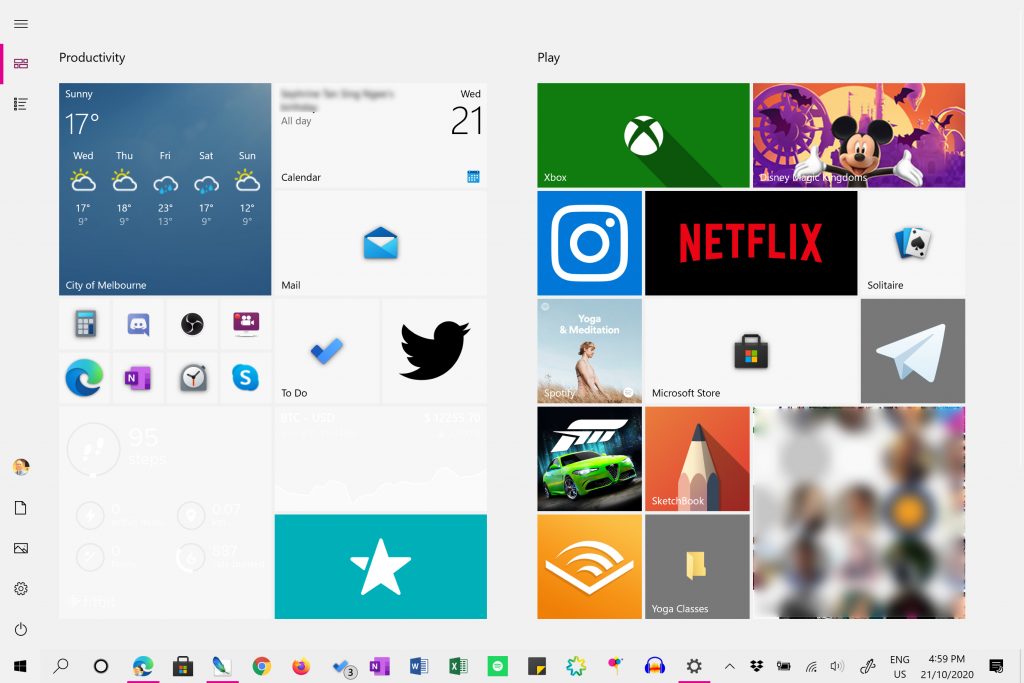Open the Mail tile

click(381, 243)
